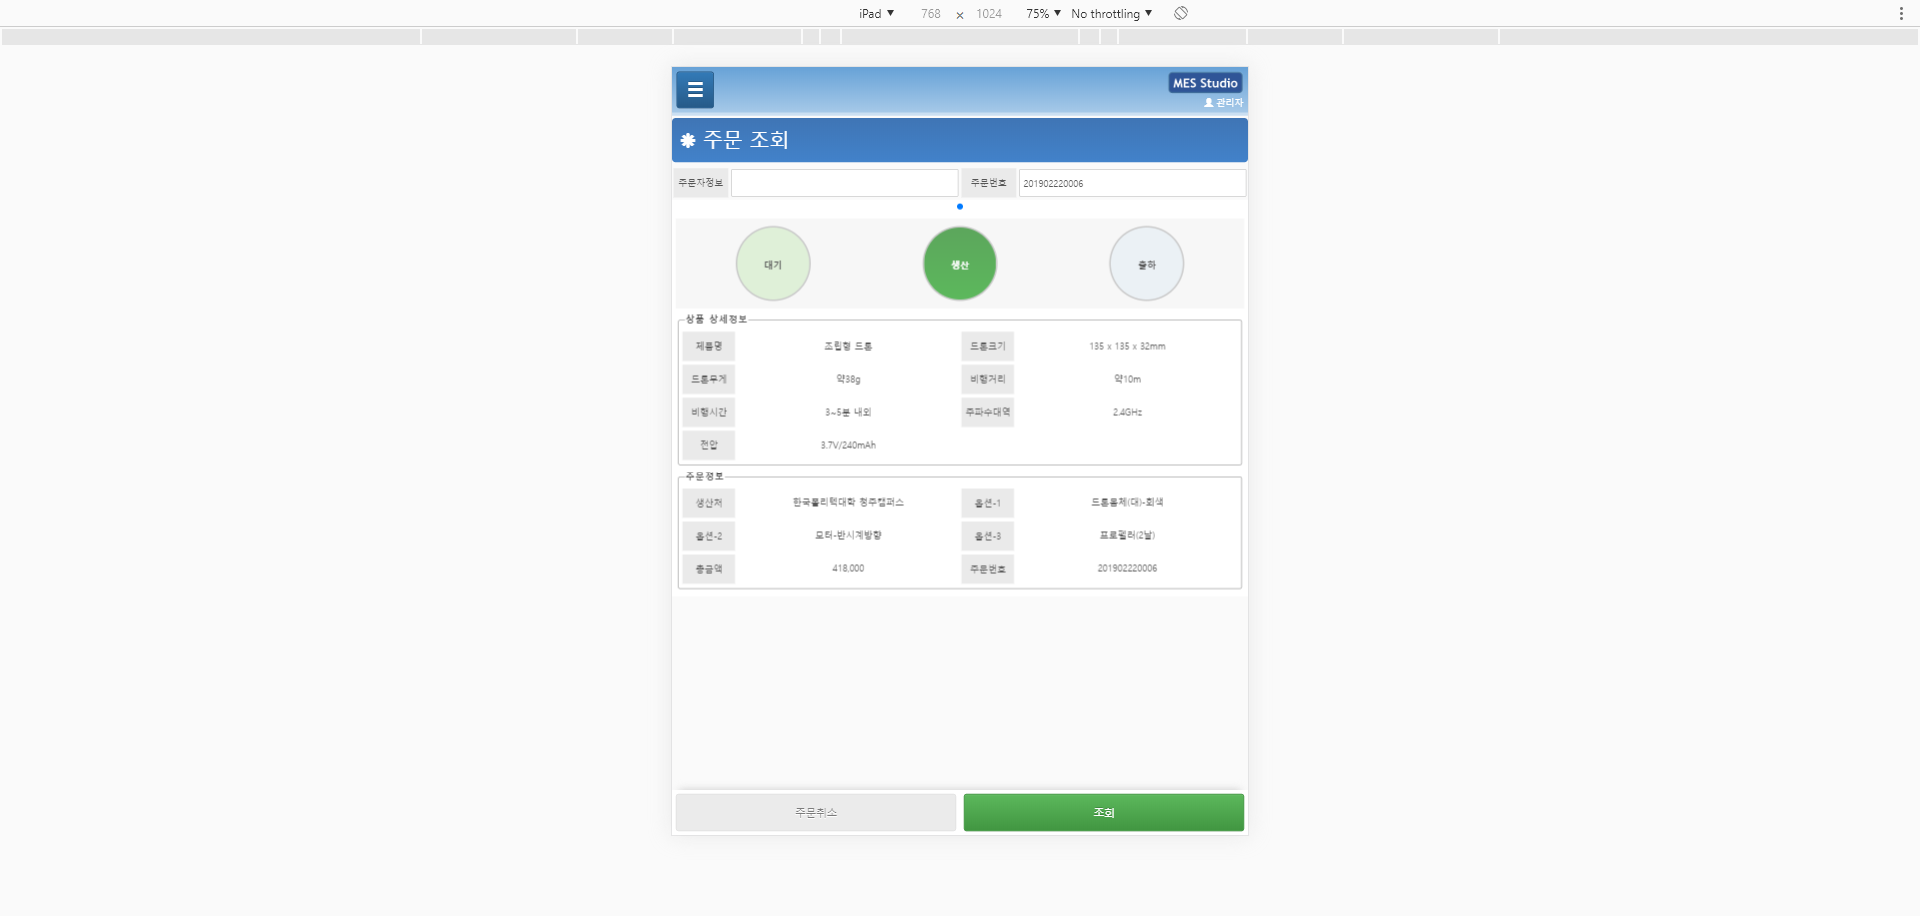This screenshot has width=1920, height=916.
Task: Select the 출하 status circle
Action: [1147, 264]
